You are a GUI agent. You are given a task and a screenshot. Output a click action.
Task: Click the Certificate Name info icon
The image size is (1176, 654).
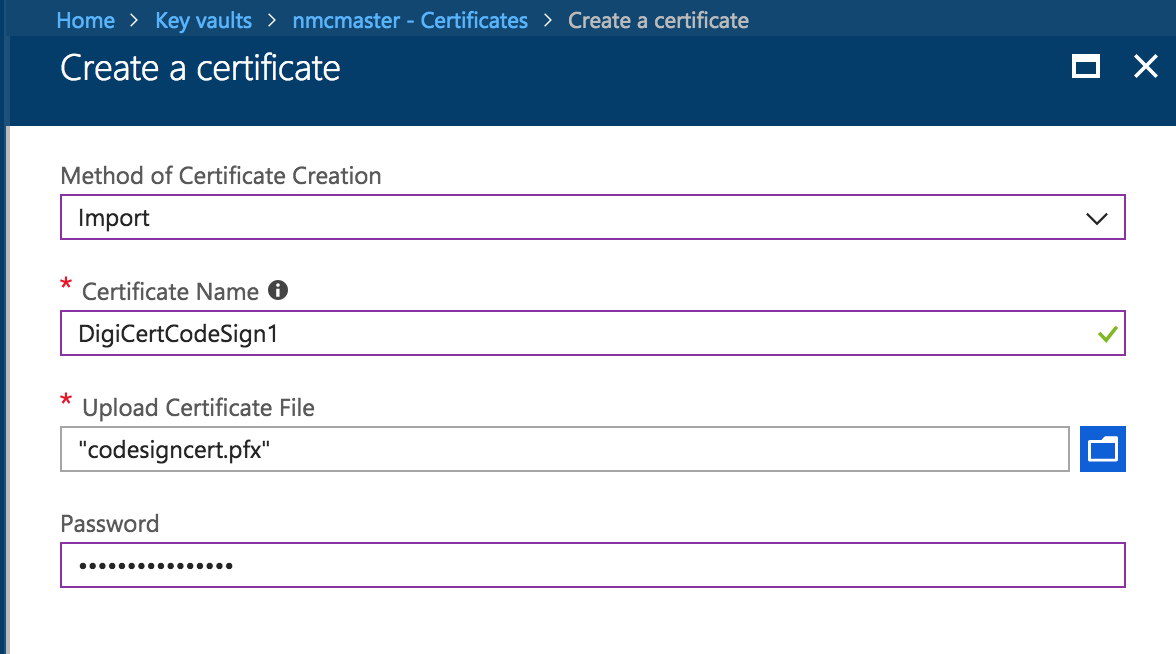coord(278,290)
